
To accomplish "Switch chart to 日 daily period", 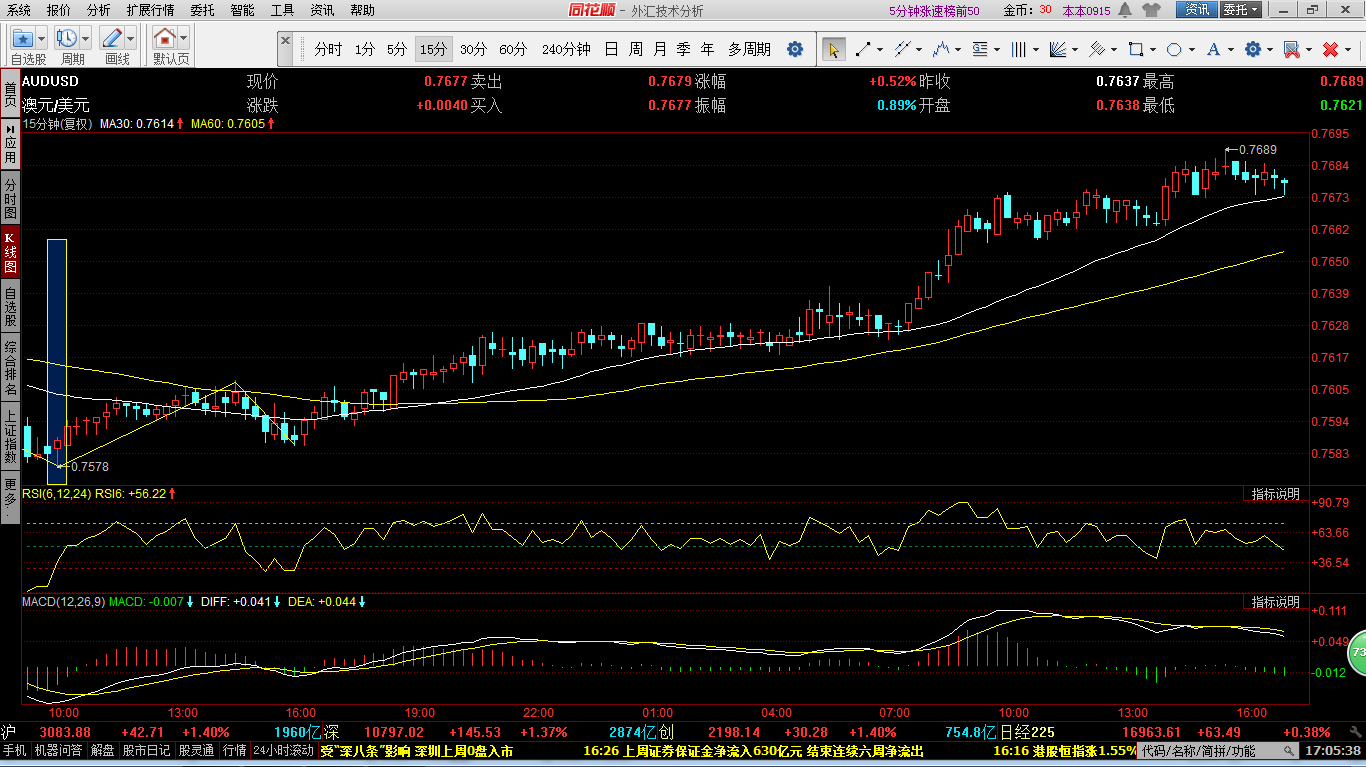I will pyautogui.click(x=611, y=49).
